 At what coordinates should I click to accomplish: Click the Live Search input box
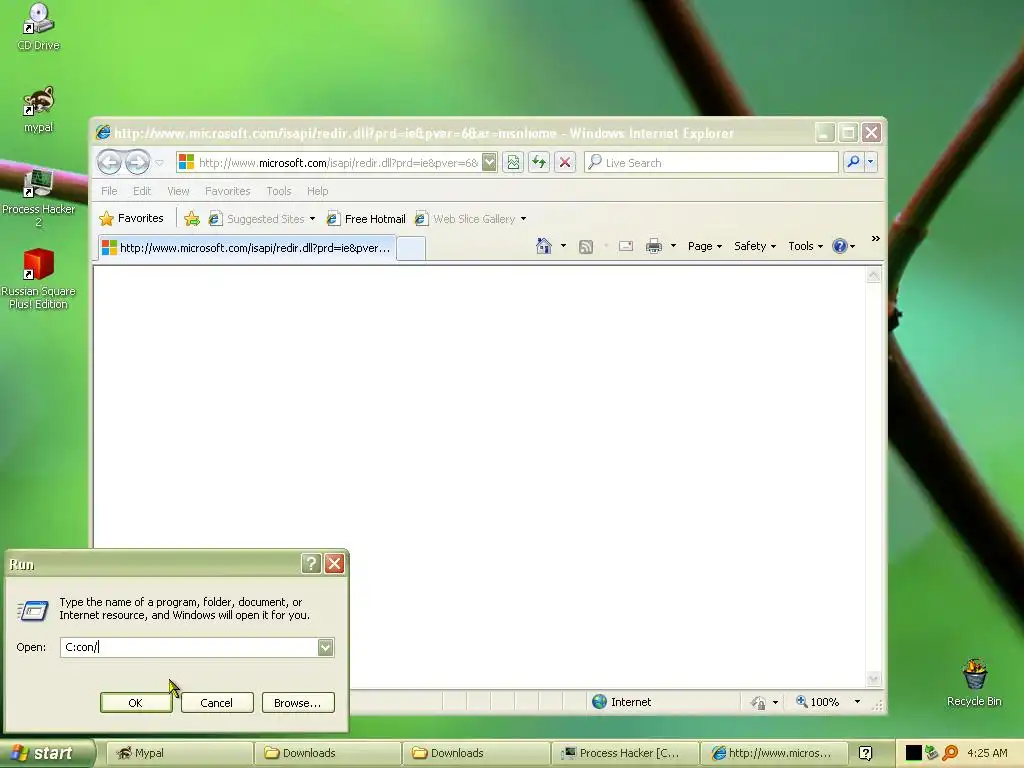[x=712, y=163]
